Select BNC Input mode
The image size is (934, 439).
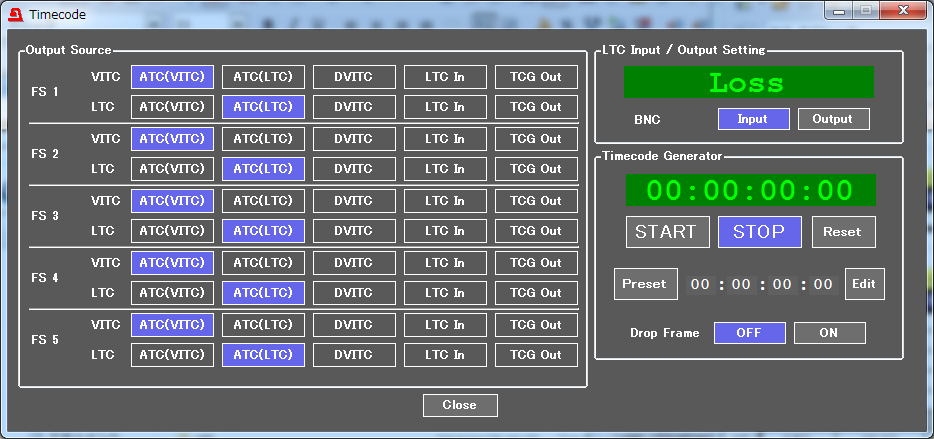[x=753, y=119]
